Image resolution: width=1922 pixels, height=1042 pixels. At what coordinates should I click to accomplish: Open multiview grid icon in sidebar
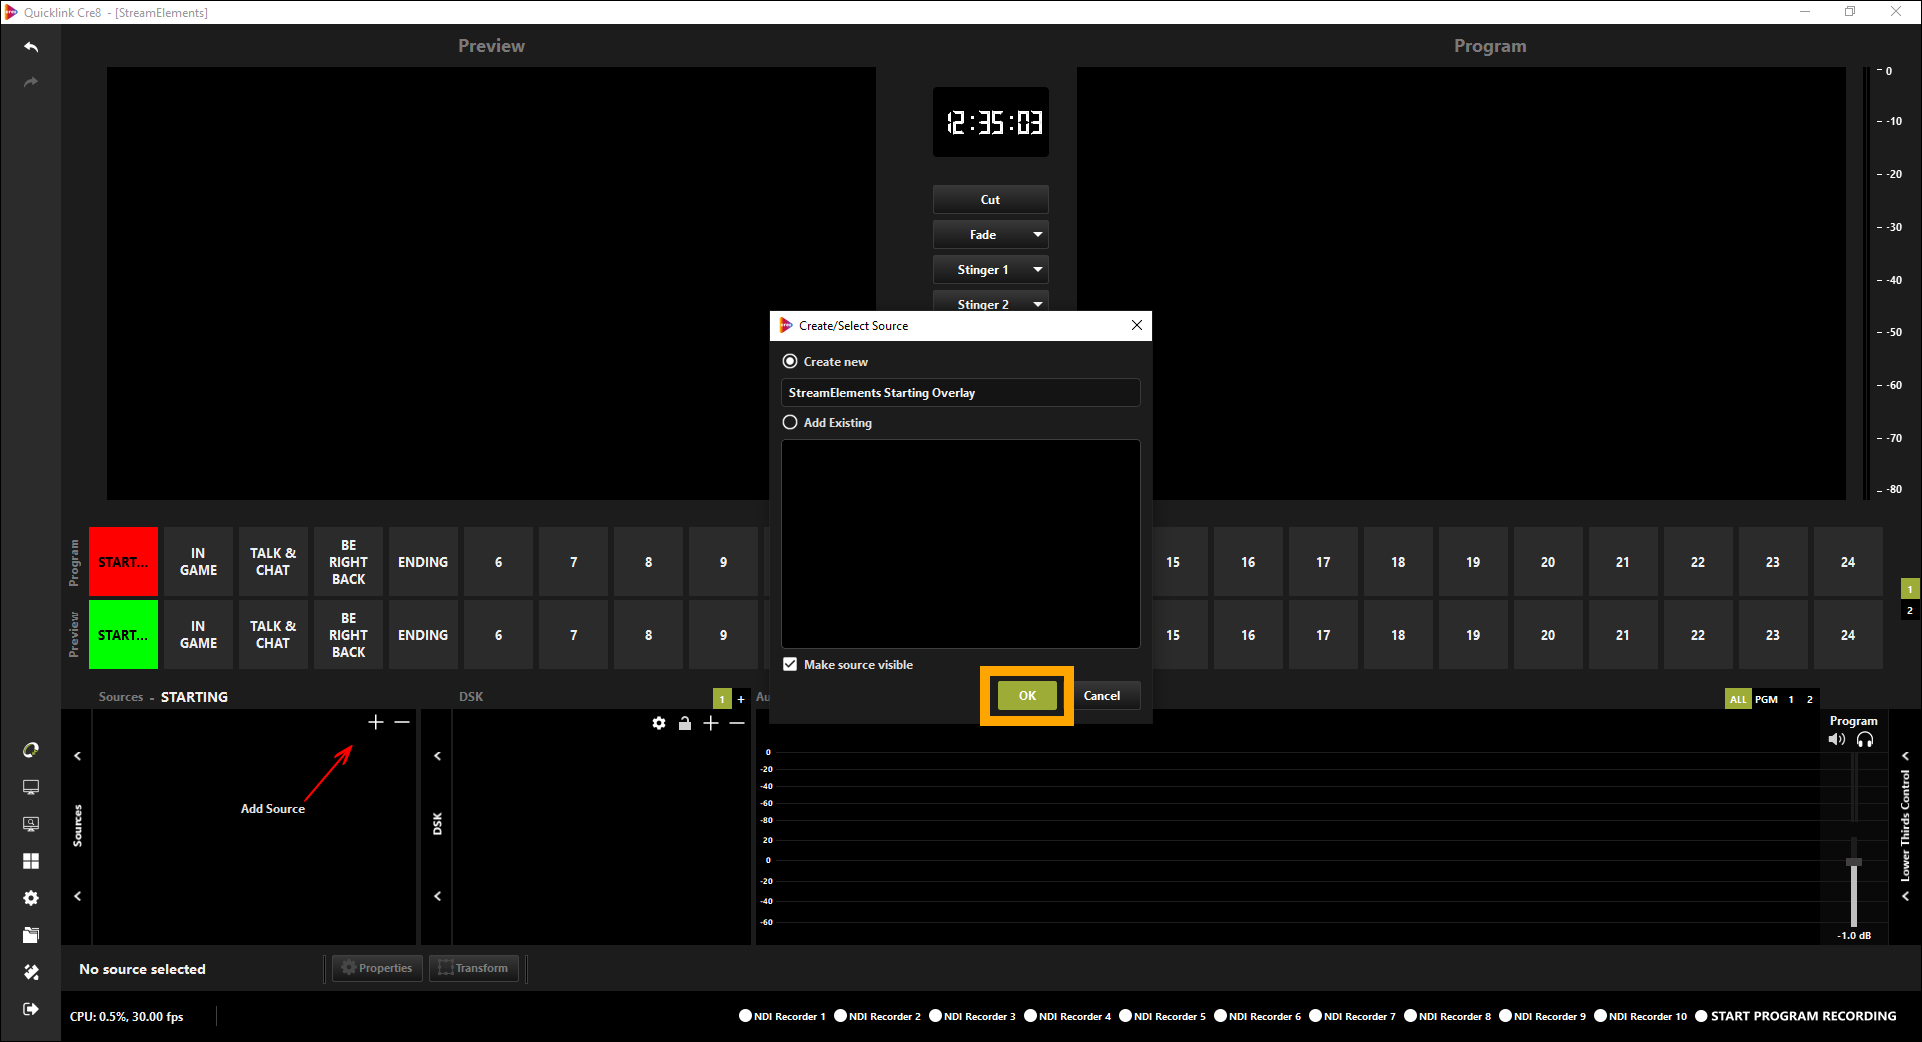[x=31, y=861]
